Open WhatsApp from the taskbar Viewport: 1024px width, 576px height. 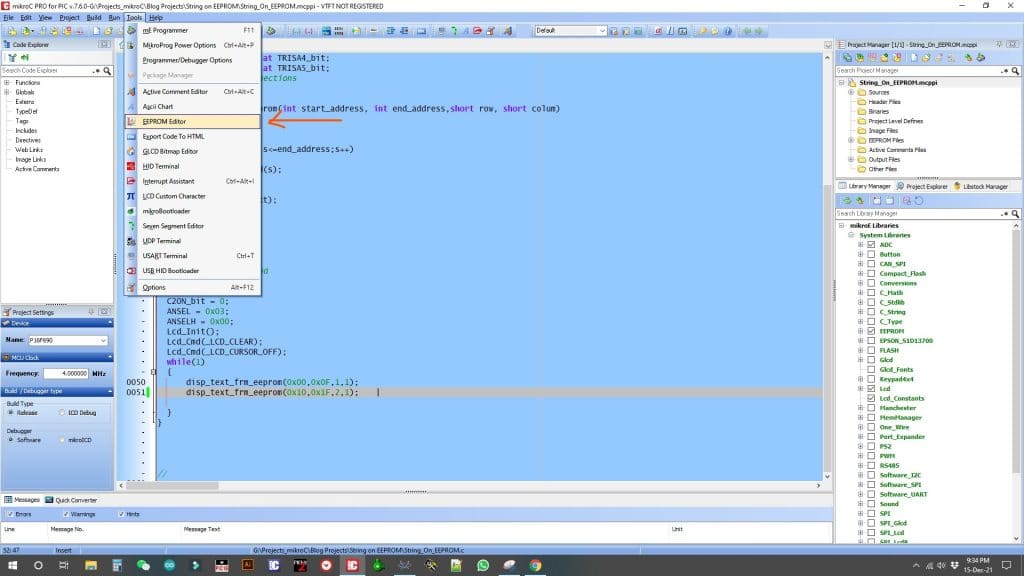pyautogui.click(x=483, y=566)
